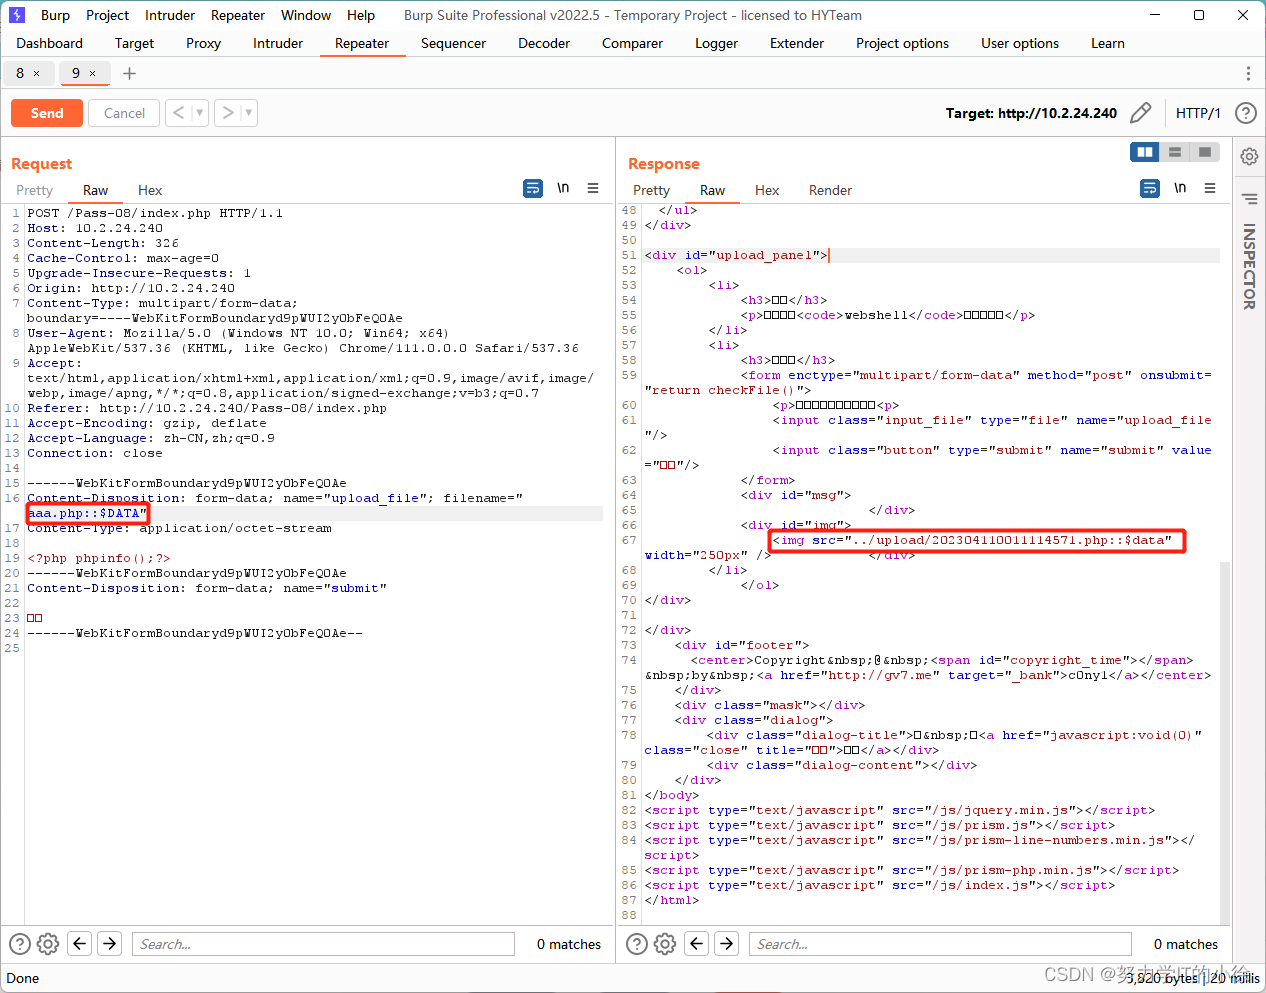Screen dimensions: 1266x993
Task: Open the Project options tab
Action: 902,43
